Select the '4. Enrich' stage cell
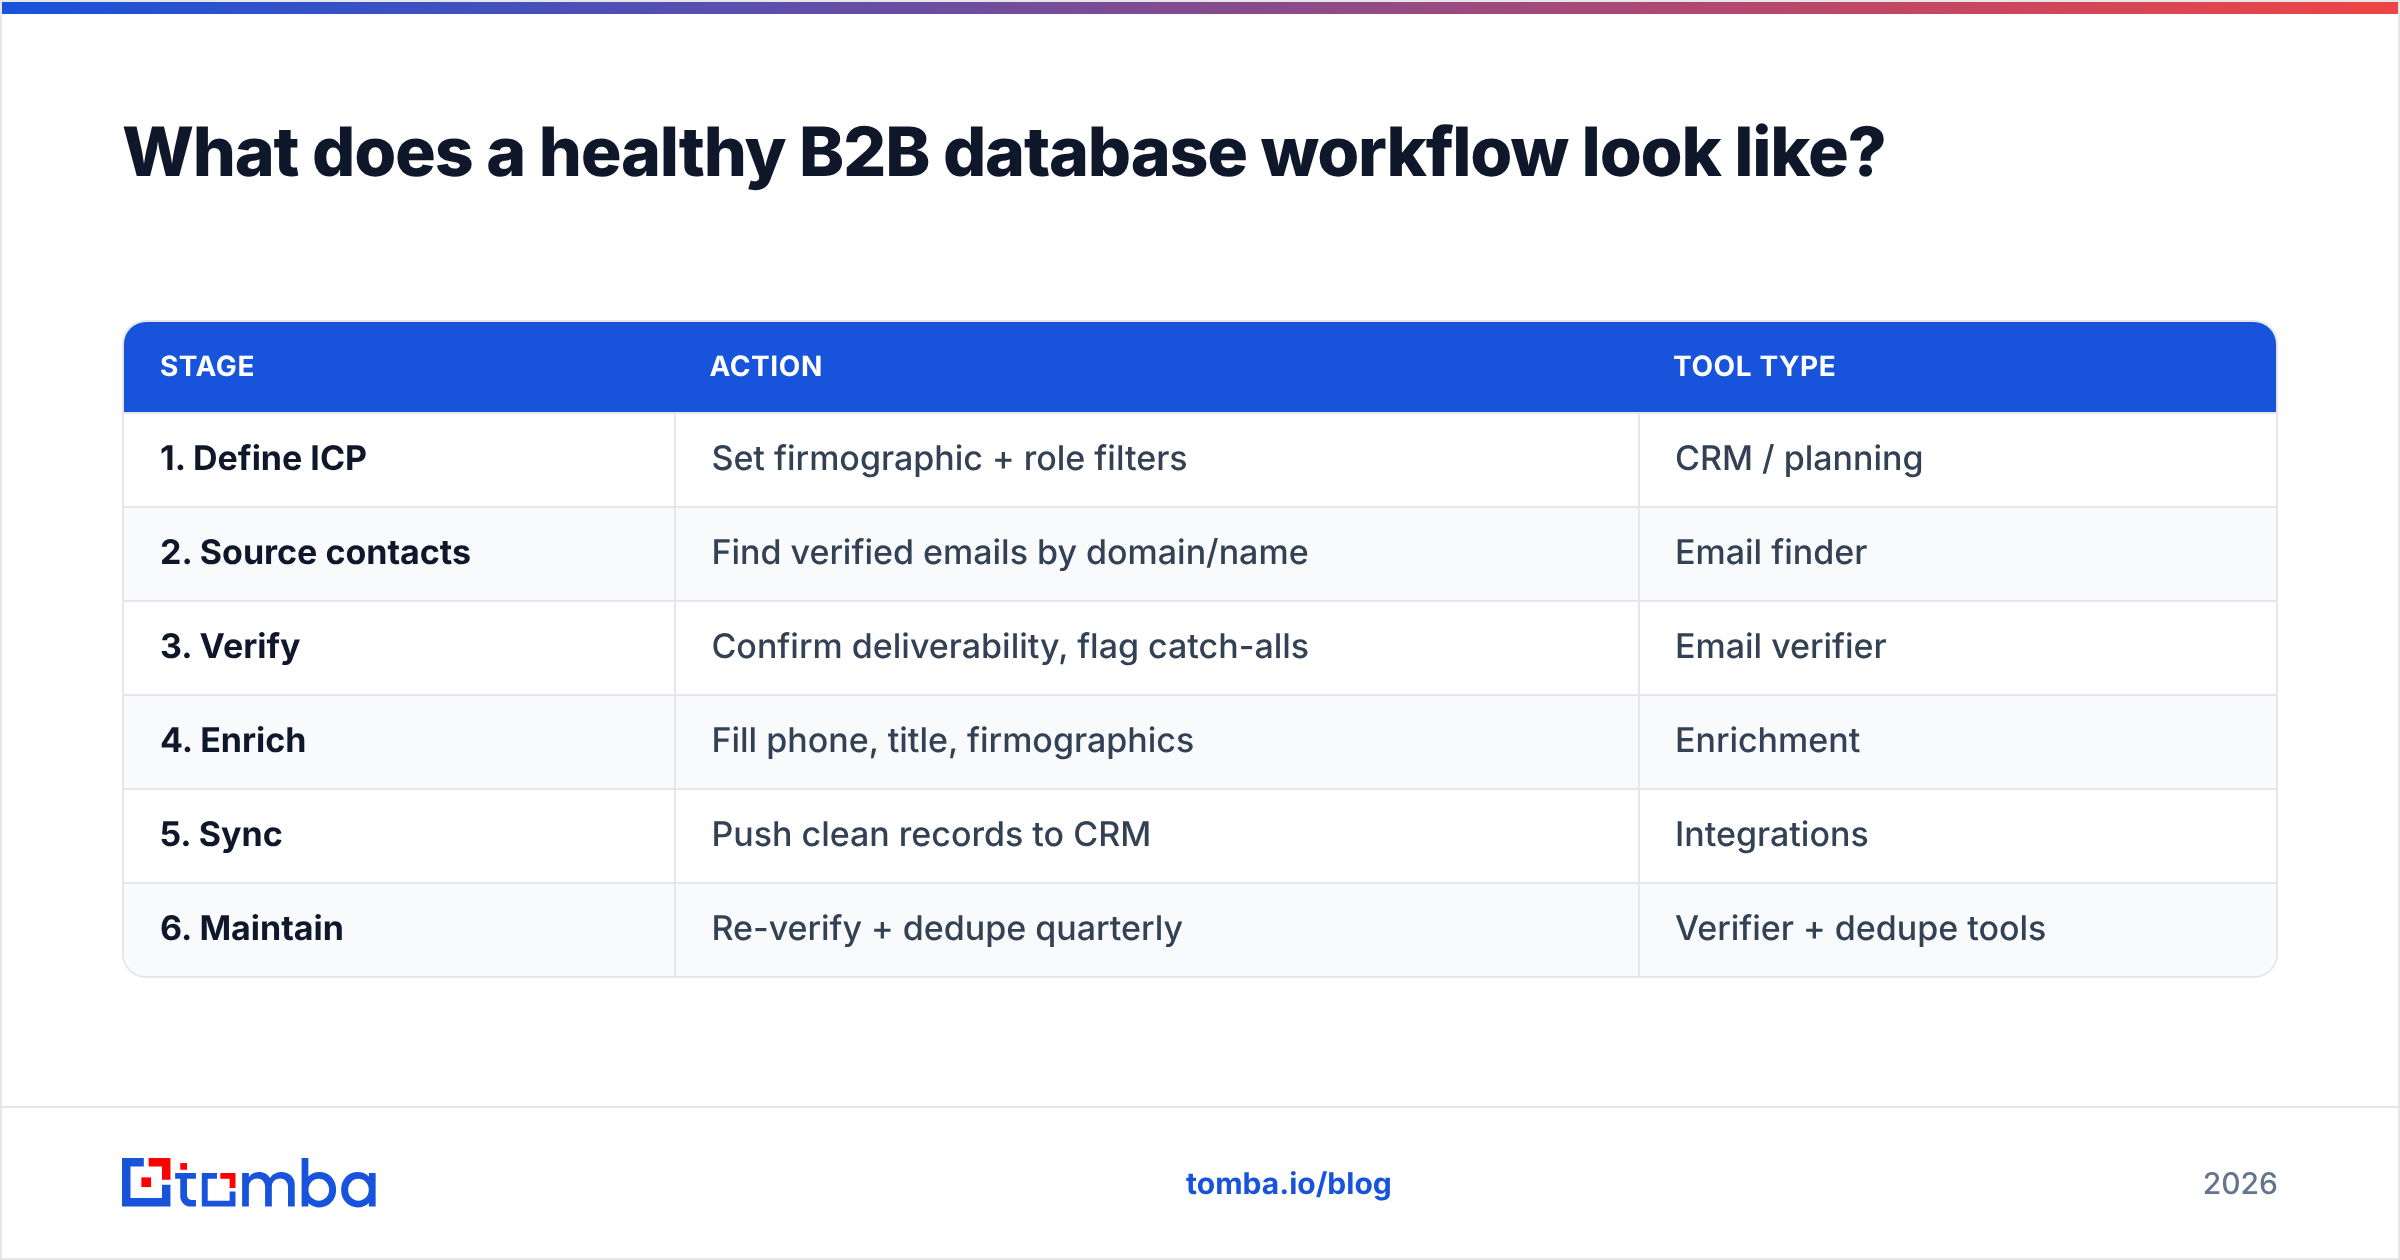 click(399, 741)
